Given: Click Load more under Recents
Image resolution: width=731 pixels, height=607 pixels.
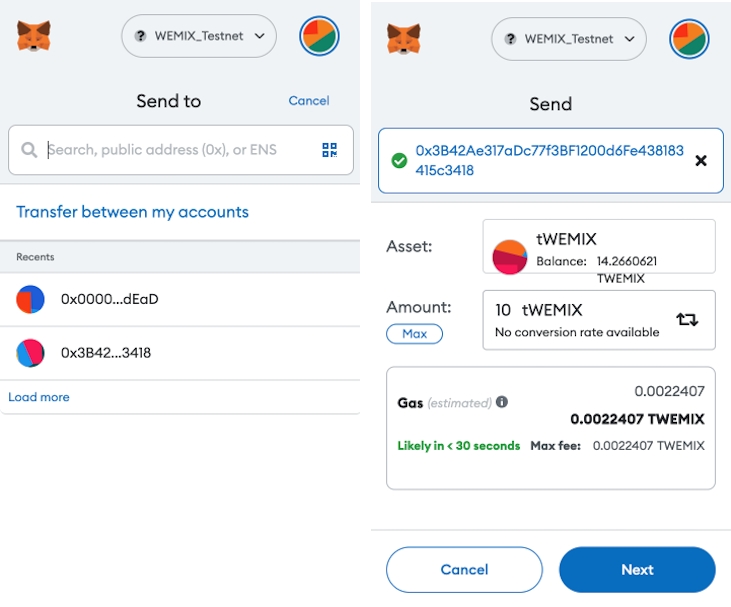Looking at the screenshot, I should (39, 397).
